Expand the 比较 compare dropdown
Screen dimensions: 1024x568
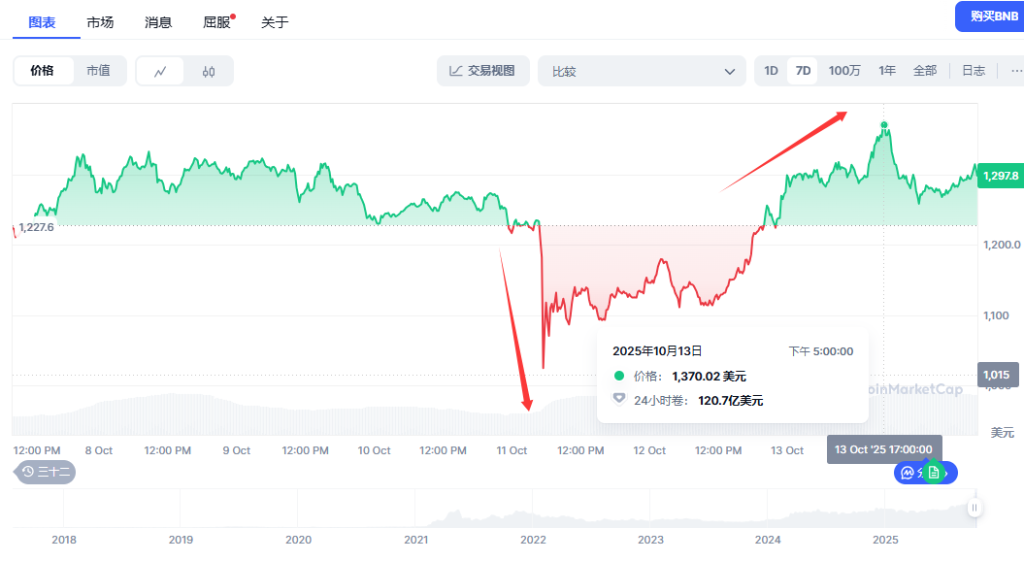click(641, 71)
